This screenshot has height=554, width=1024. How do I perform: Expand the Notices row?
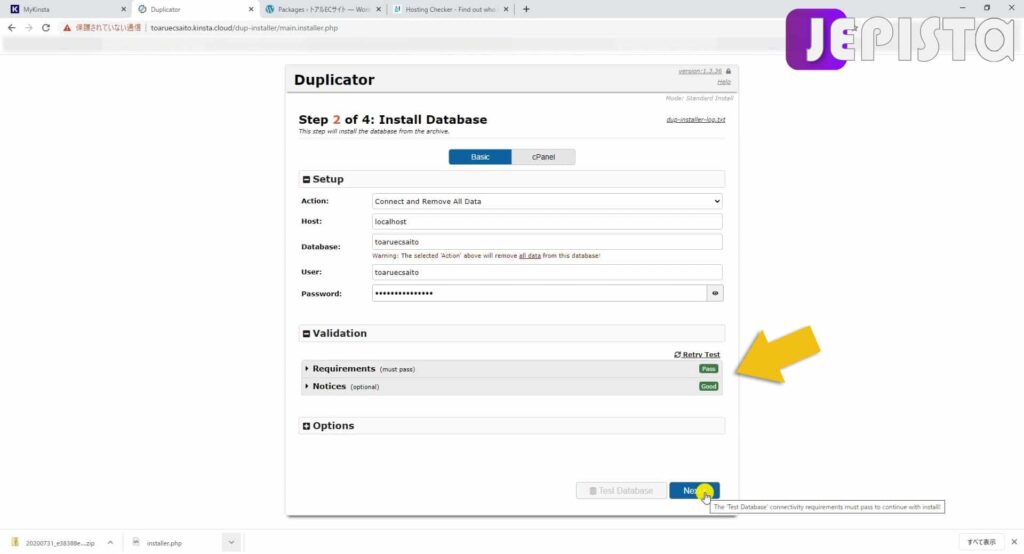(511, 387)
